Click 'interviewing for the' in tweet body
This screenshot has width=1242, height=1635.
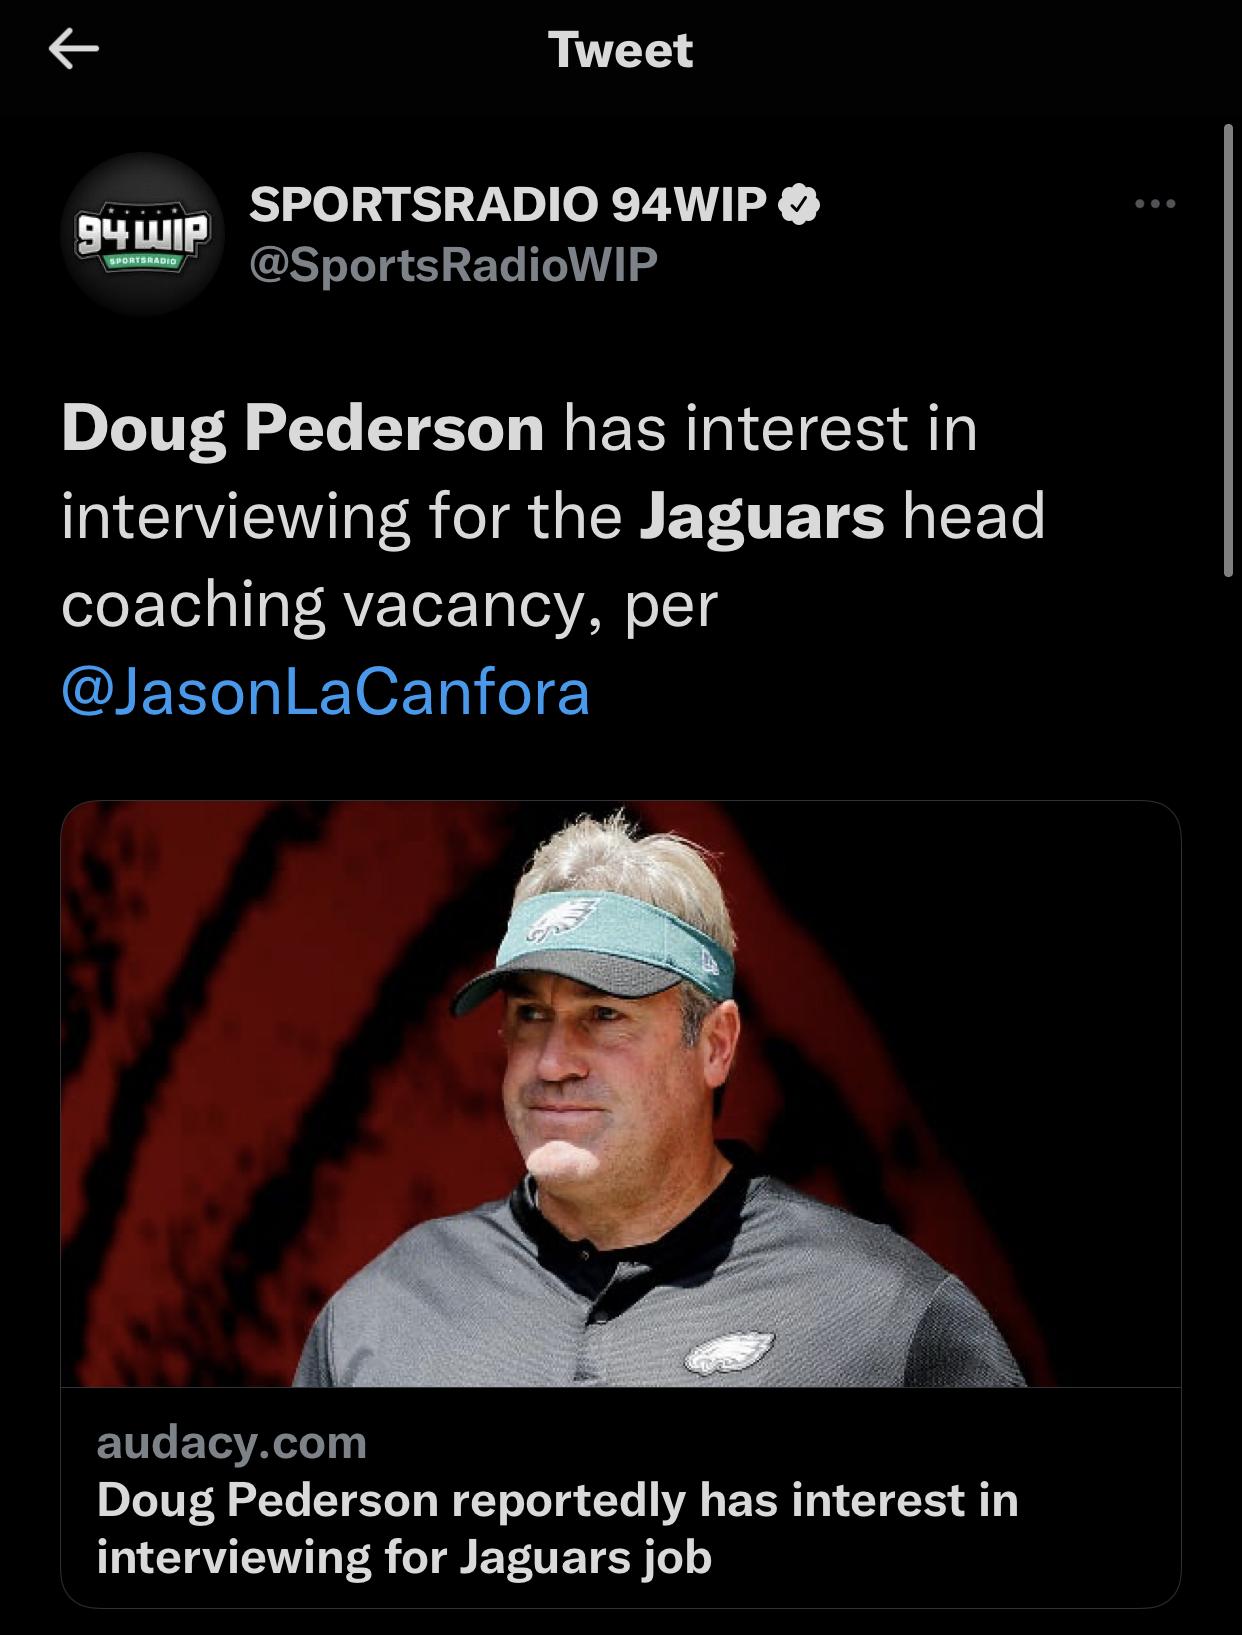[342, 517]
